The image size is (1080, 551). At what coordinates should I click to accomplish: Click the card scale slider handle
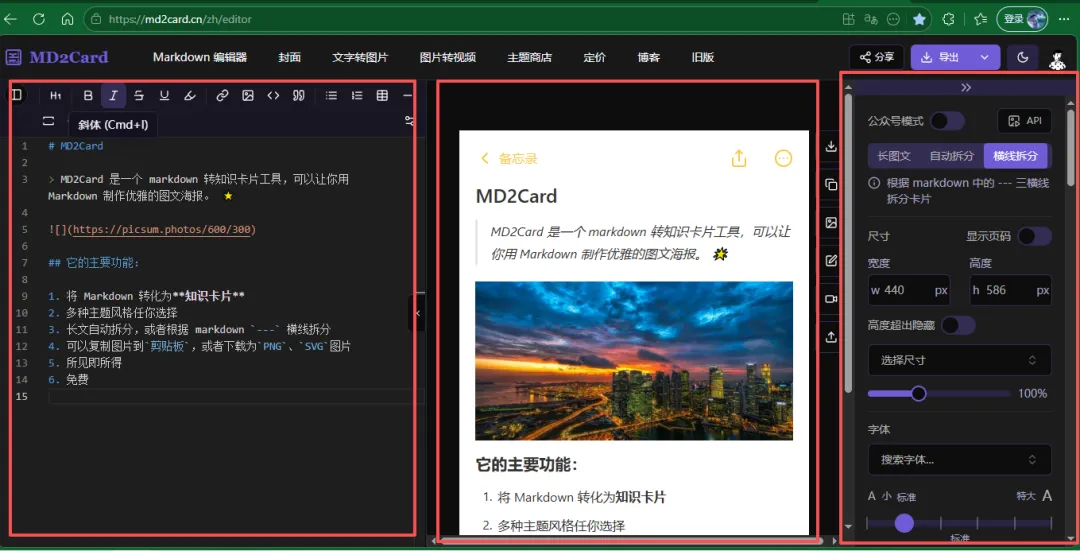pos(918,393)
